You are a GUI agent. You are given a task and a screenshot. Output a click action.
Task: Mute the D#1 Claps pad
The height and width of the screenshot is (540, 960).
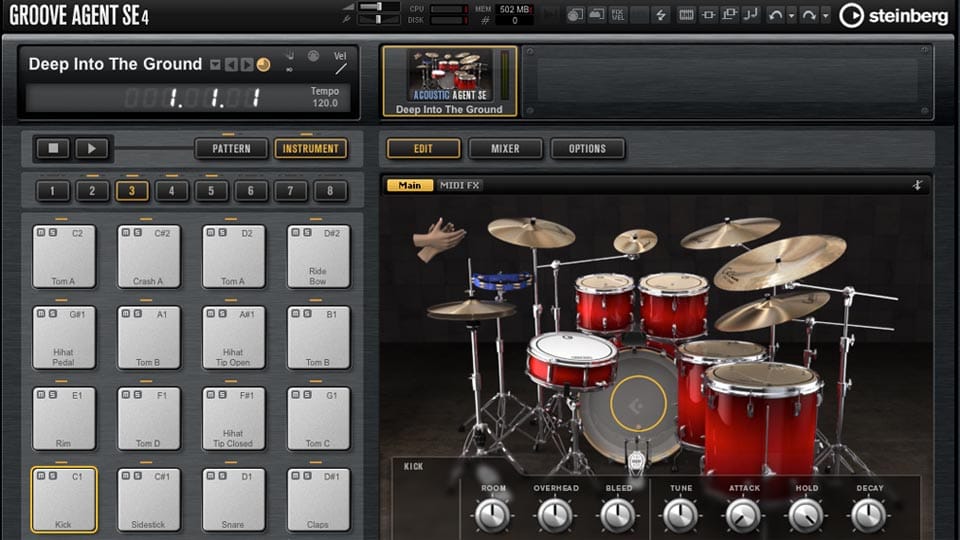(x=296, y=476)
